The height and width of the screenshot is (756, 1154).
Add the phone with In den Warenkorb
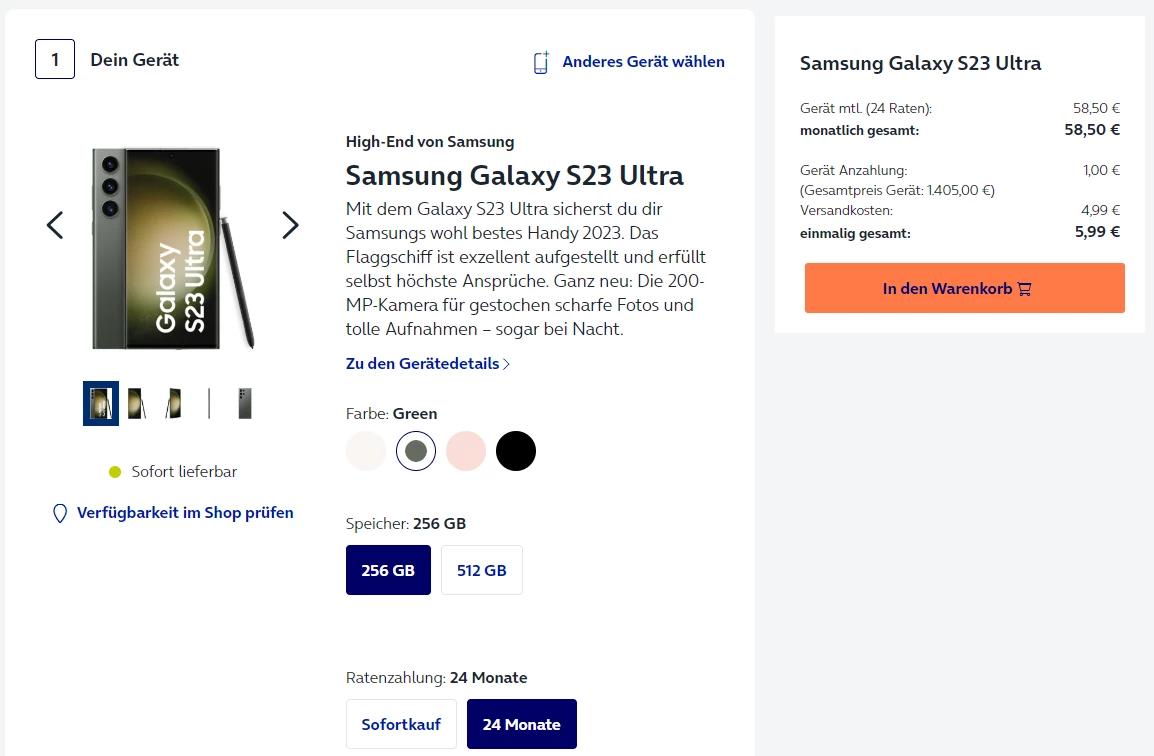coord(964,288)
